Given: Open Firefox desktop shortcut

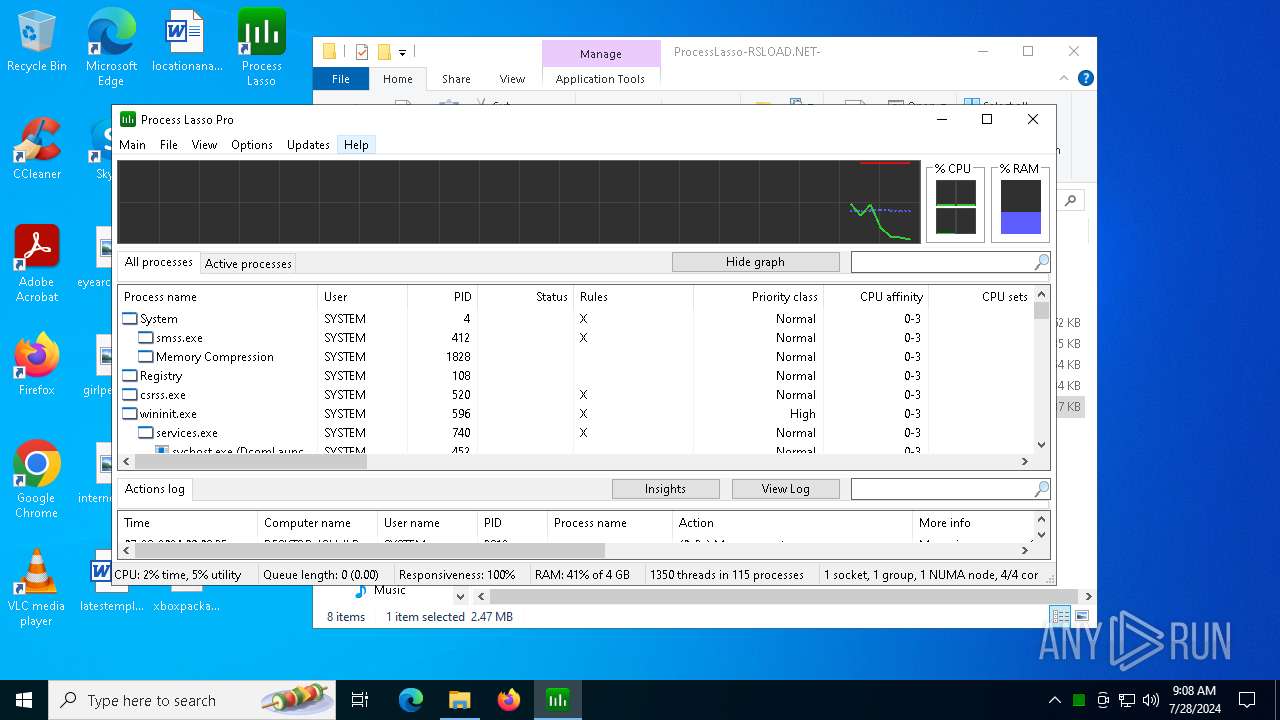Looking at the screenshot, I should pyautogui.click(x=37, y=364).
